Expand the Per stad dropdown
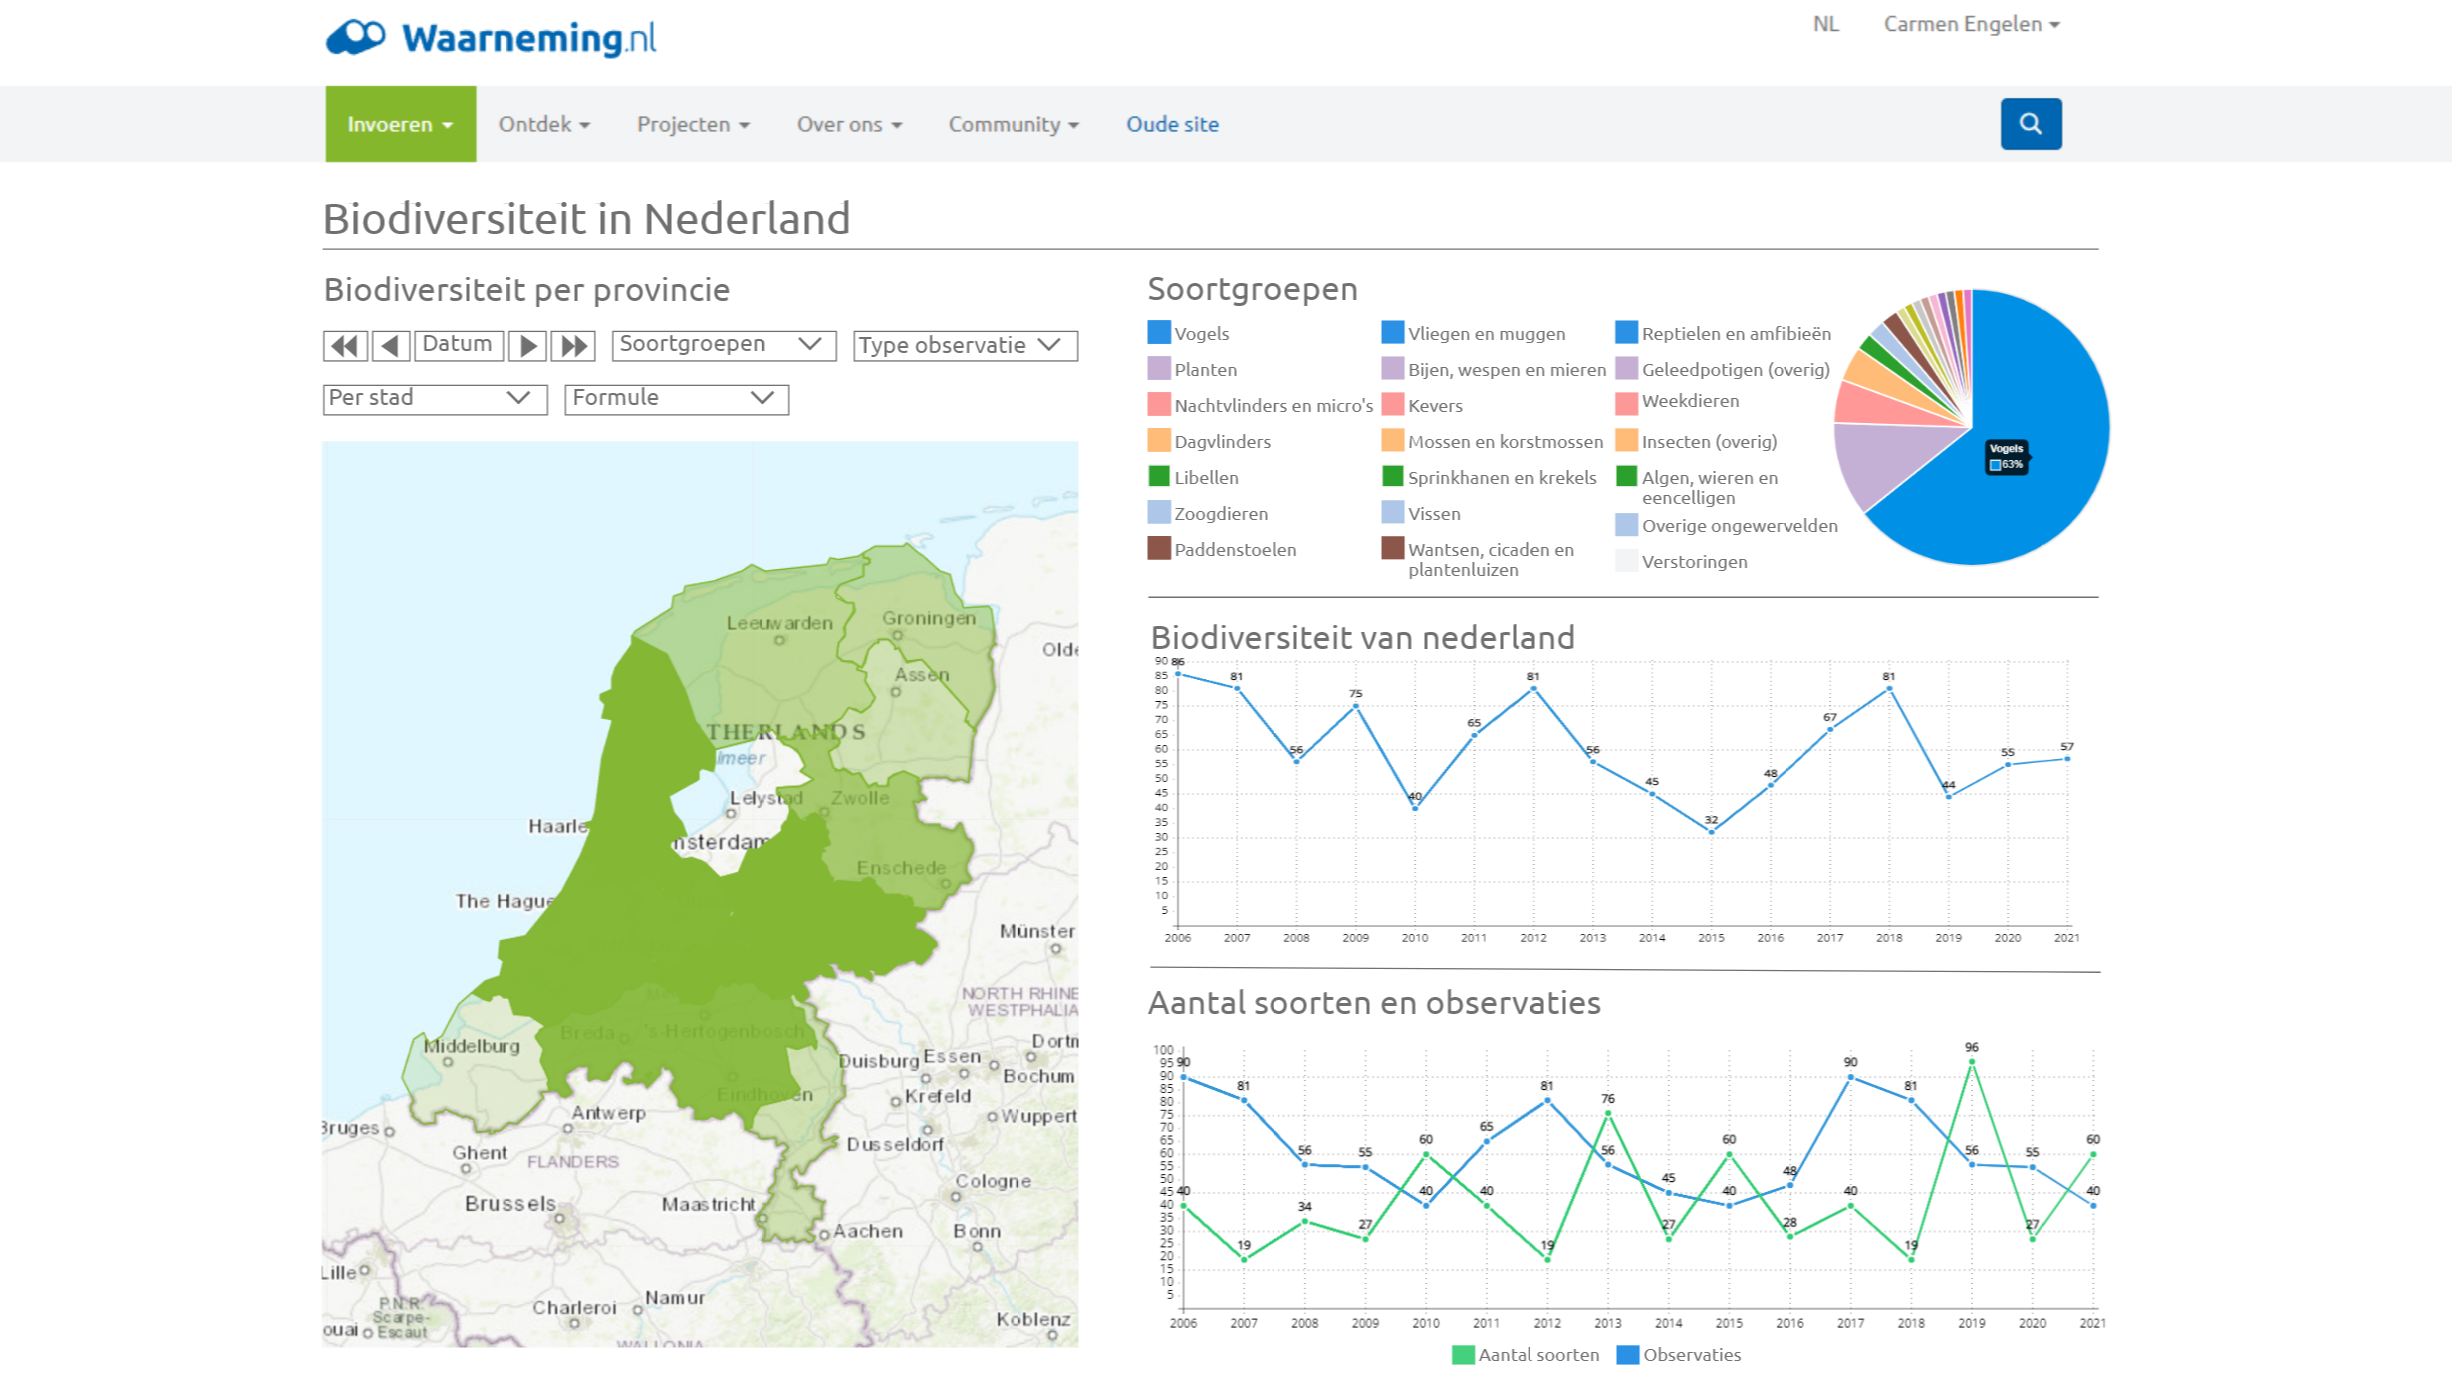 click(435, 399)
